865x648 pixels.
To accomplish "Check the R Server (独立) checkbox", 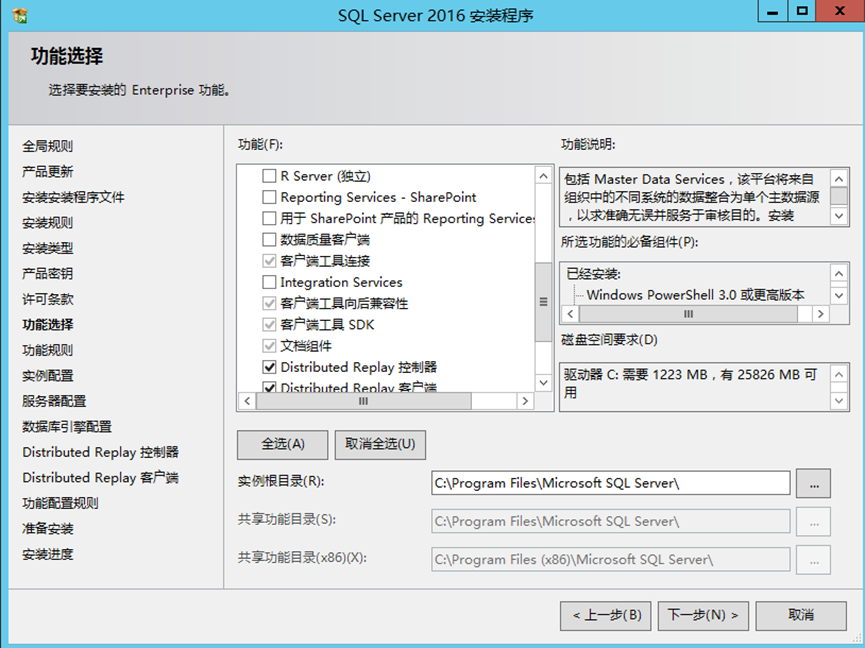I will 269,176.
